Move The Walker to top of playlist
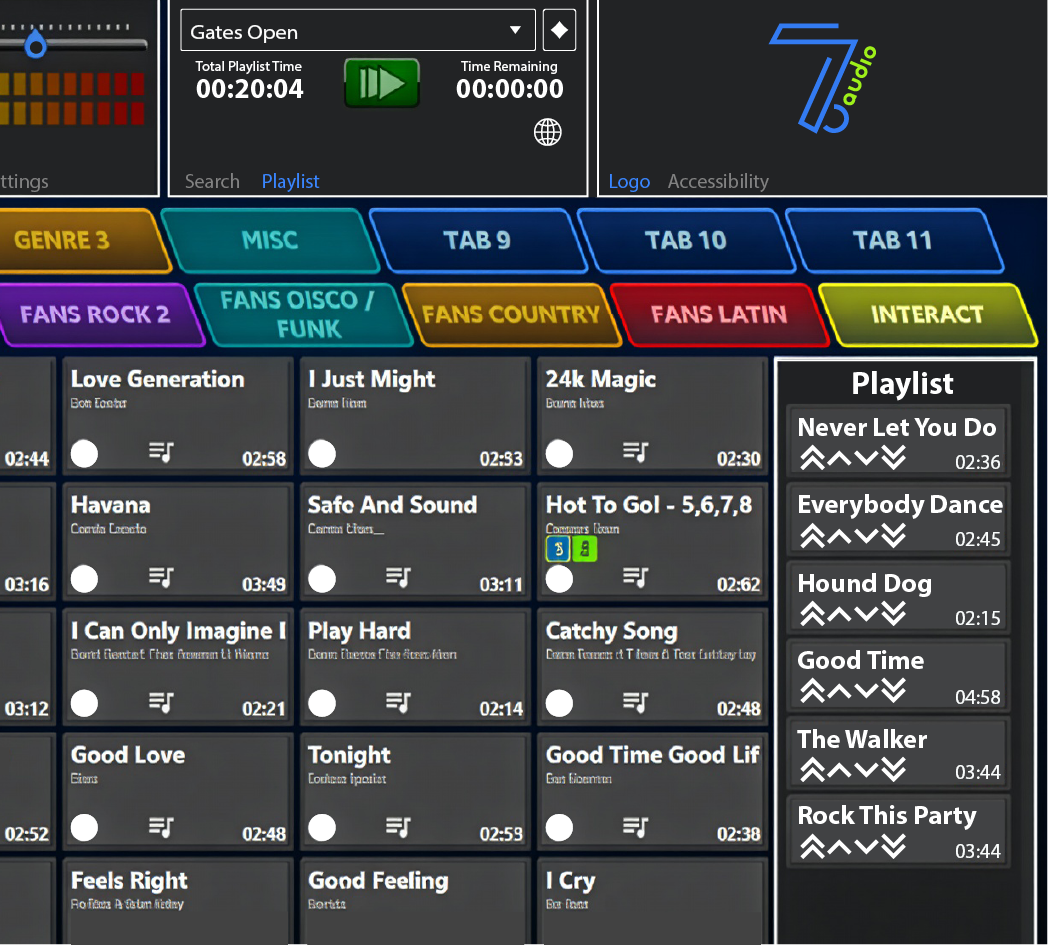1048x945 pixels. click(813, 770)
